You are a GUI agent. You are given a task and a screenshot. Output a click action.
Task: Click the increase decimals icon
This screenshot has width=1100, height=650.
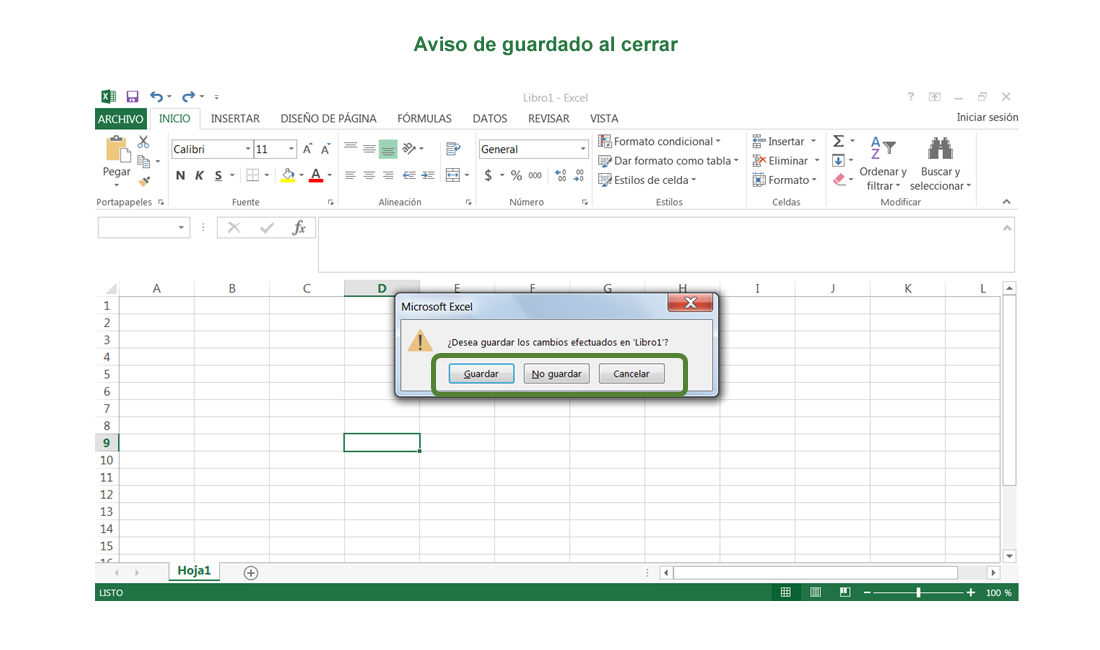pos(561,175)
